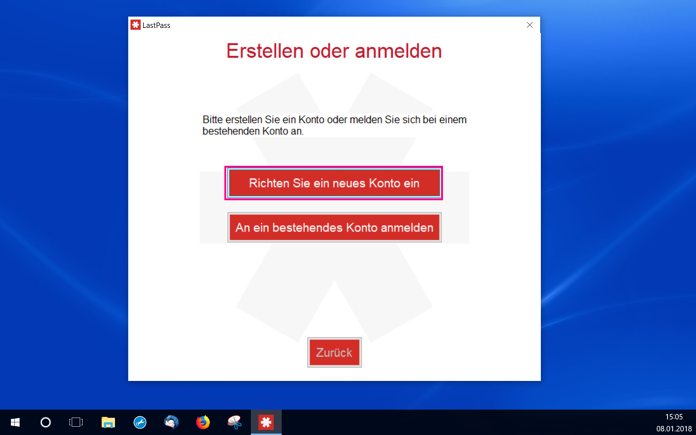Open the taskbar clock showing 15:05
Screen dimensions: 696x435
pos(674,417)
